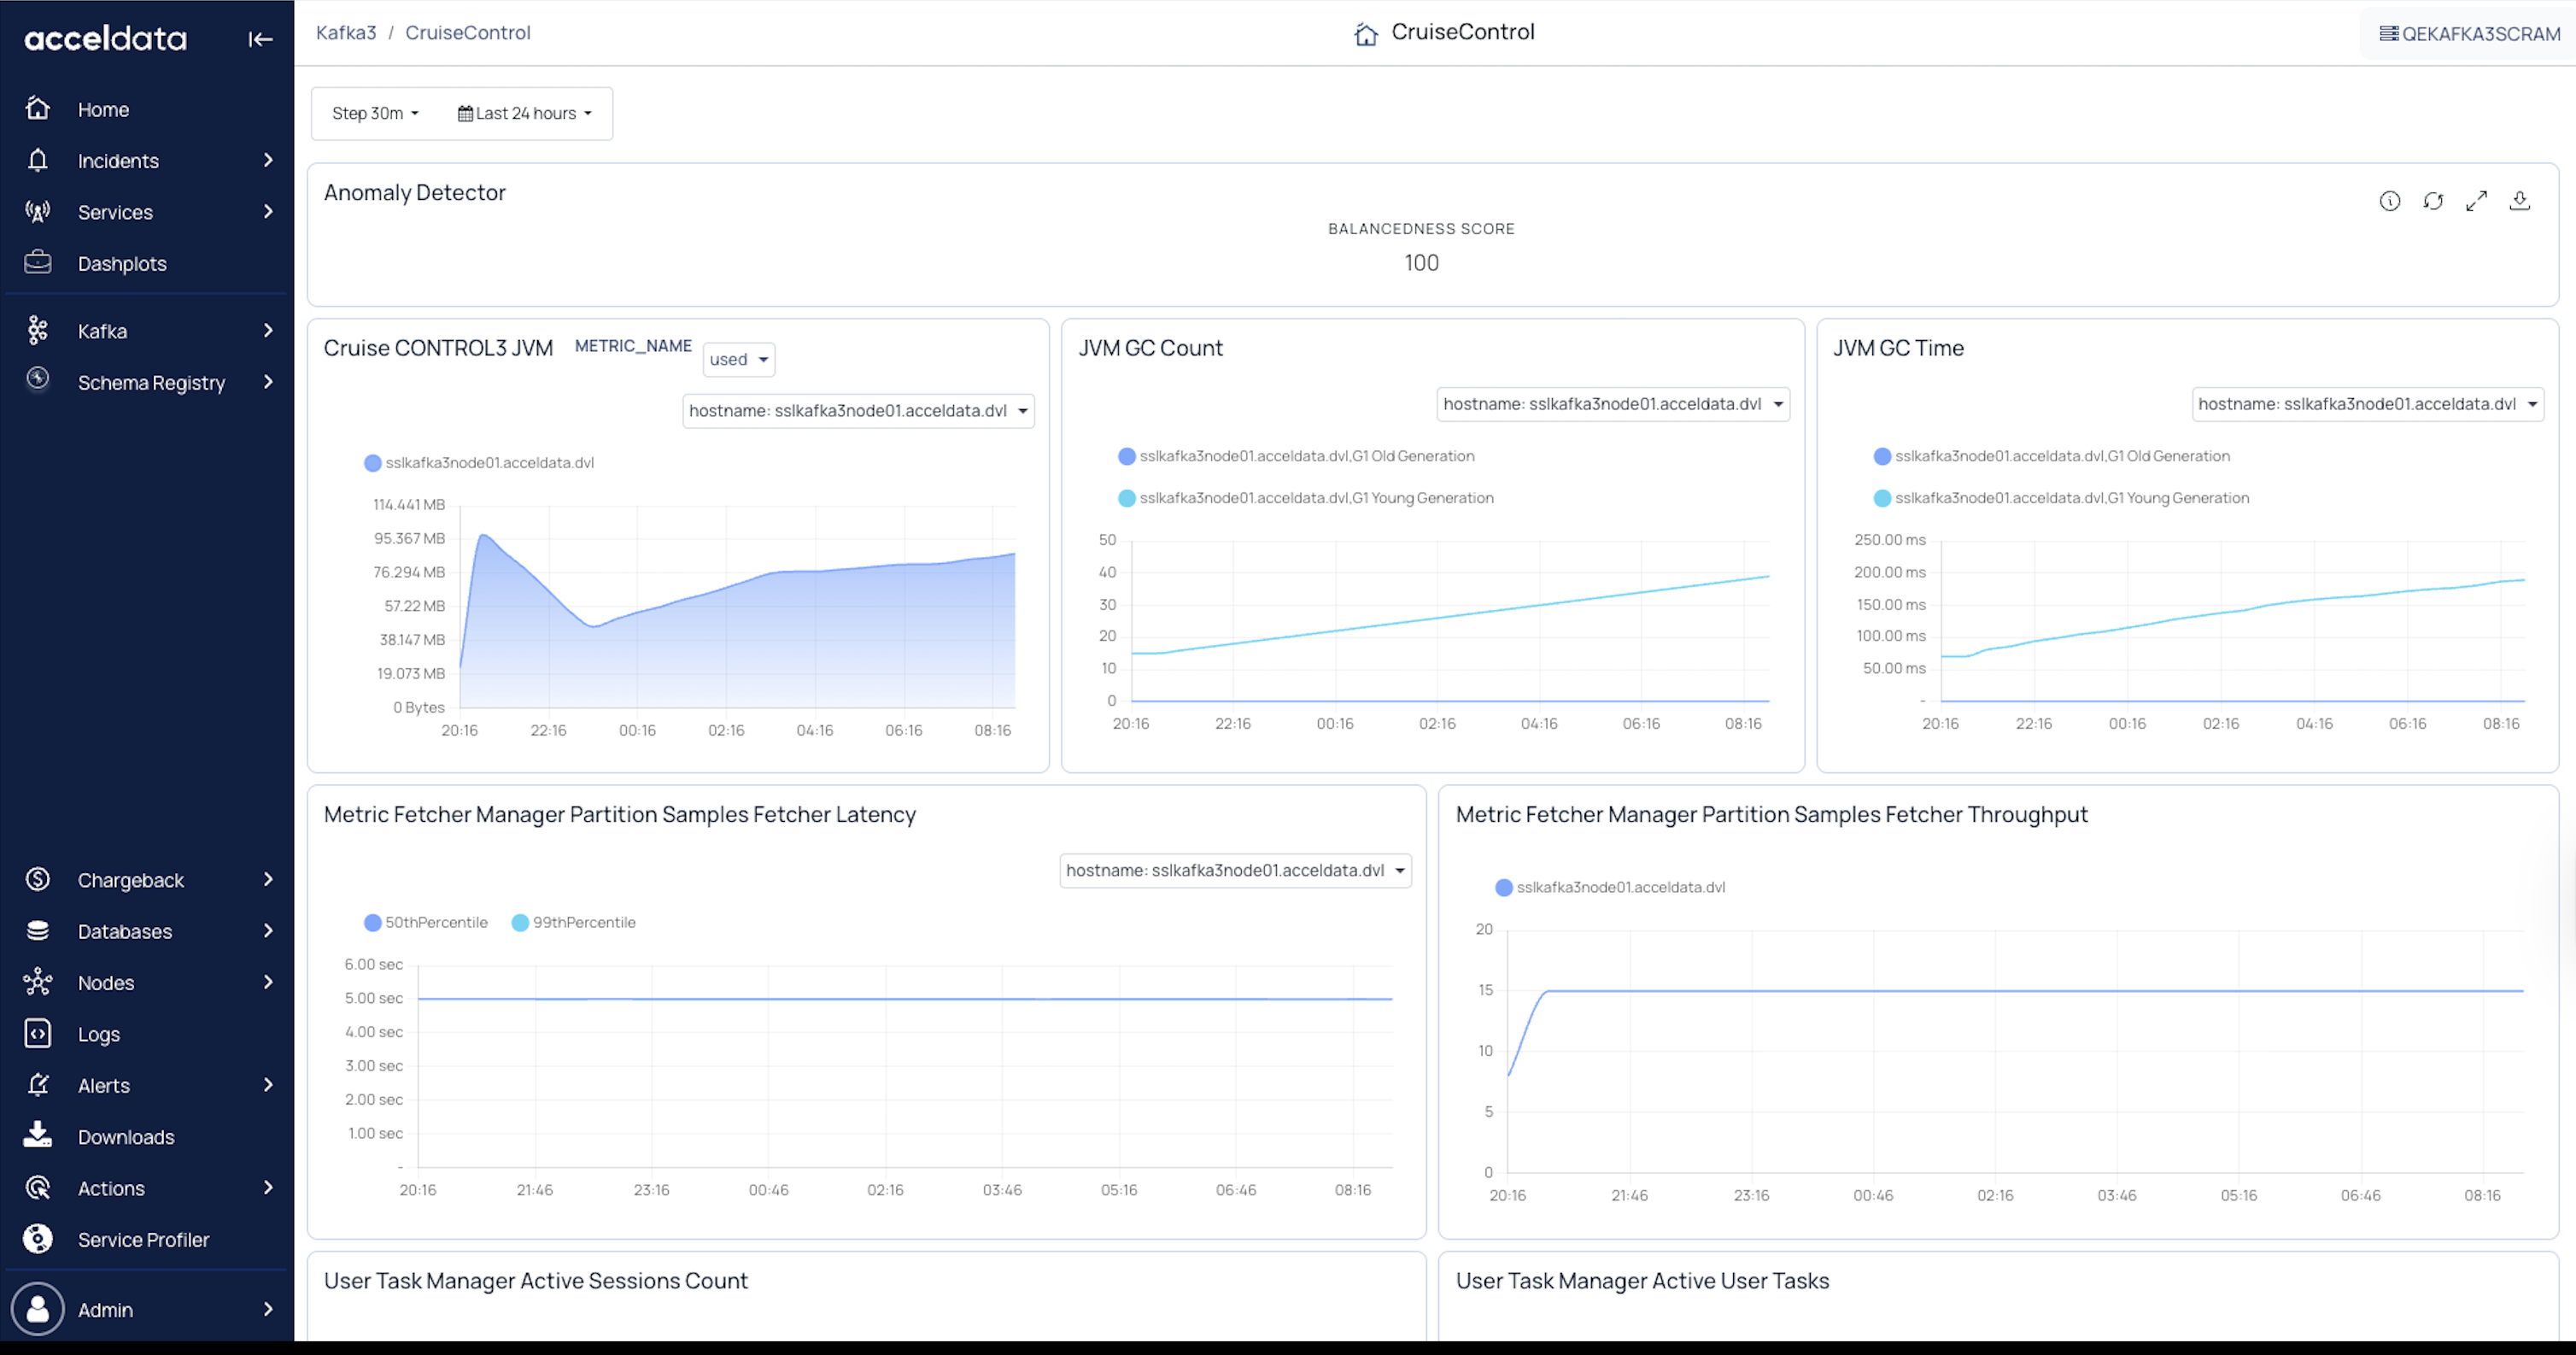Expand the Chargeback submenu chevron

[268, 879]
